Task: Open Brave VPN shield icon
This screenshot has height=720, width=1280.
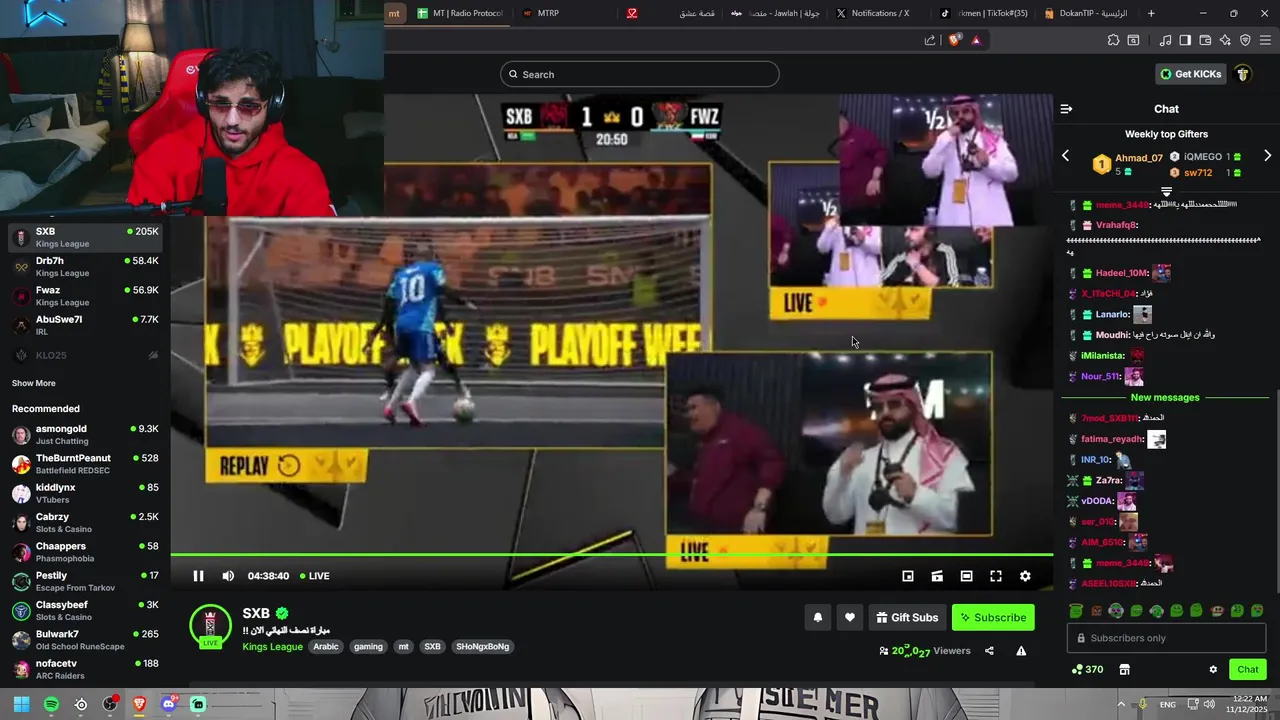Action: click(x=1245, y=40)
